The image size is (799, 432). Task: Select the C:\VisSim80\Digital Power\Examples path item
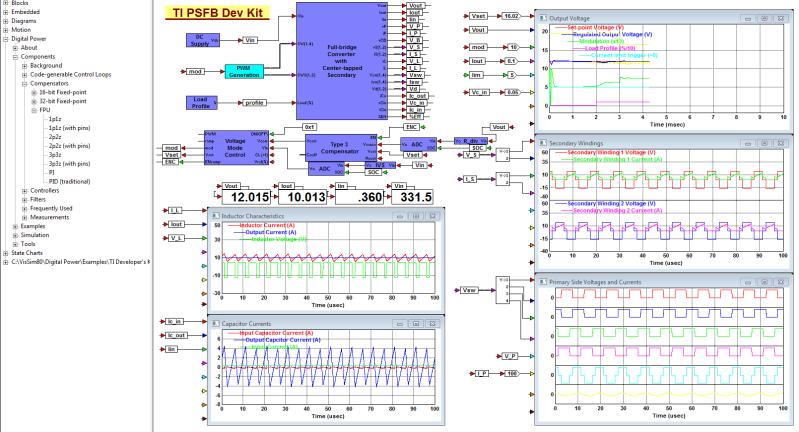[x=81, y=262]
